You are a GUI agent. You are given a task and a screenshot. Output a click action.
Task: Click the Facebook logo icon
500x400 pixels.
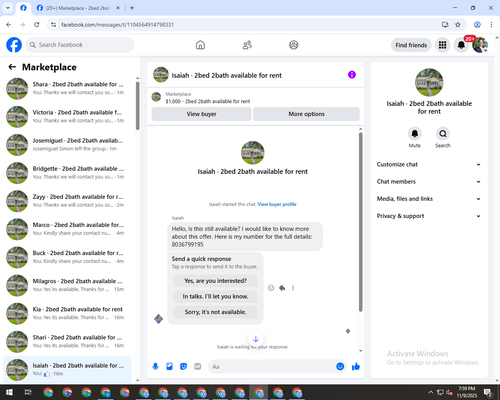tap(14, 45)
